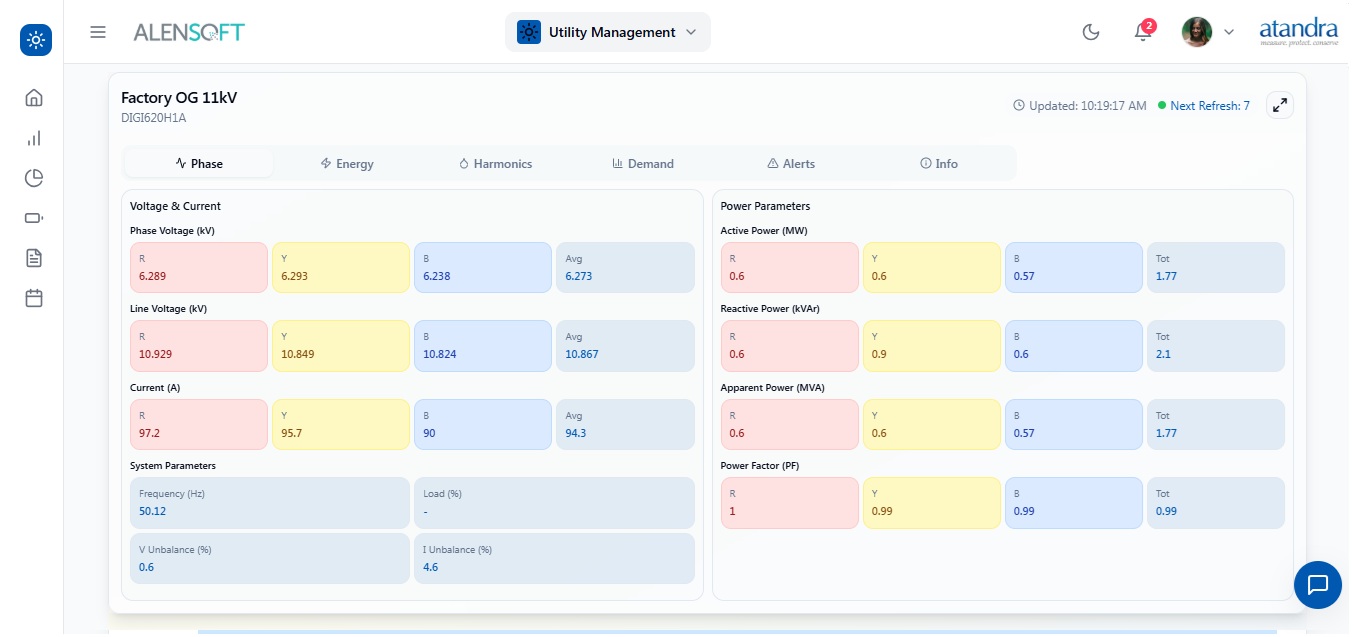Expand the user profile chevron menu
Screen dimensions: 1362x637
pos(1229,32)
